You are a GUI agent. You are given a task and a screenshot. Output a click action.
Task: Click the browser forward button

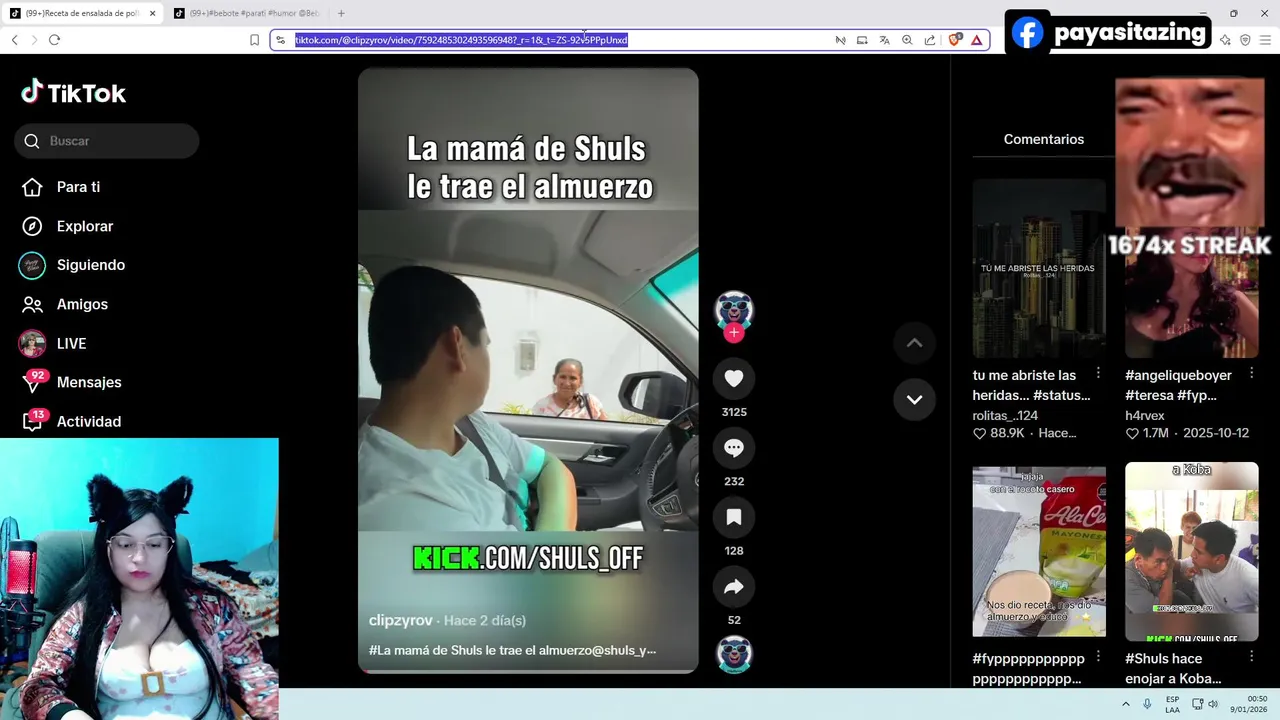tap(34, 40)
